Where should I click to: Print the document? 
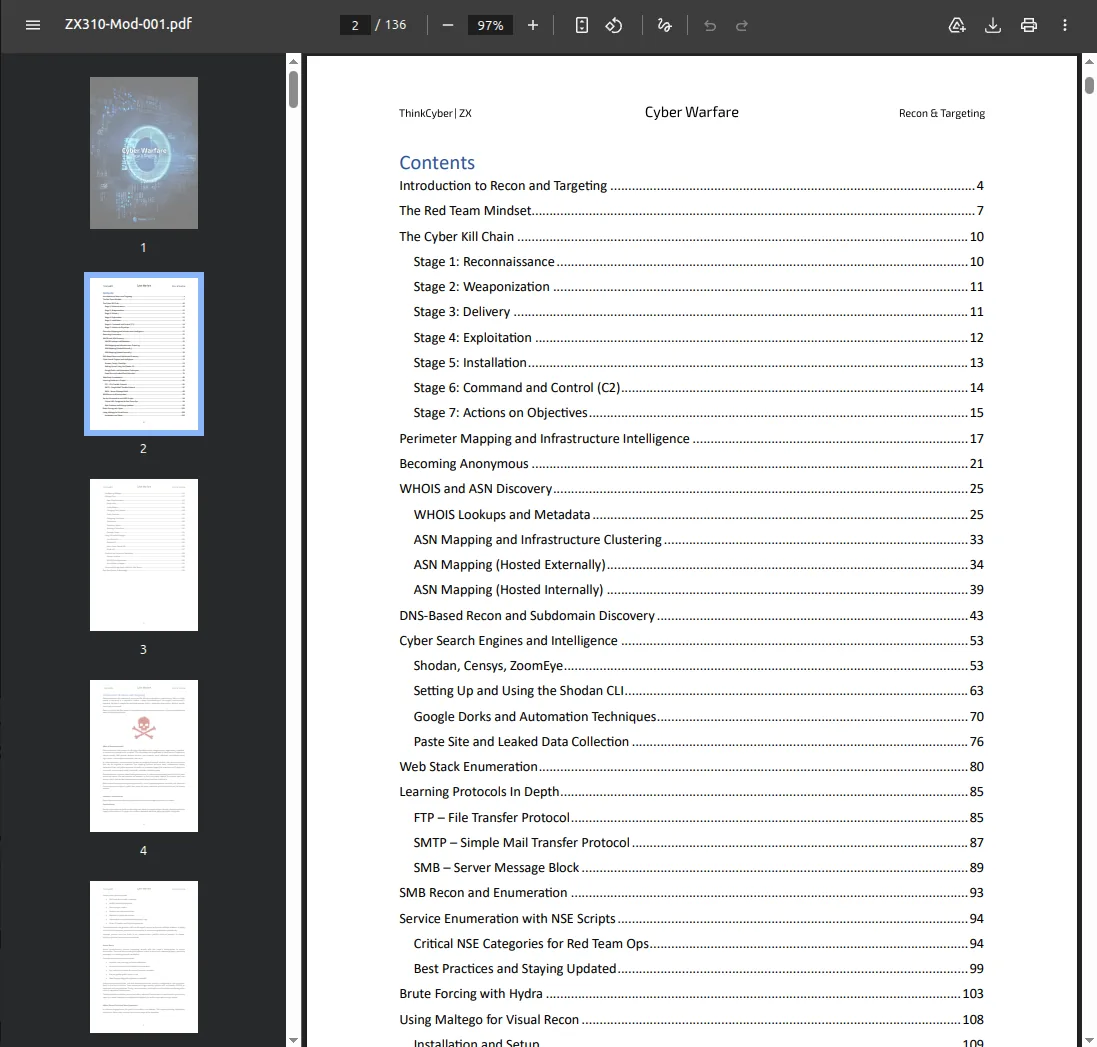[1028, 25]
